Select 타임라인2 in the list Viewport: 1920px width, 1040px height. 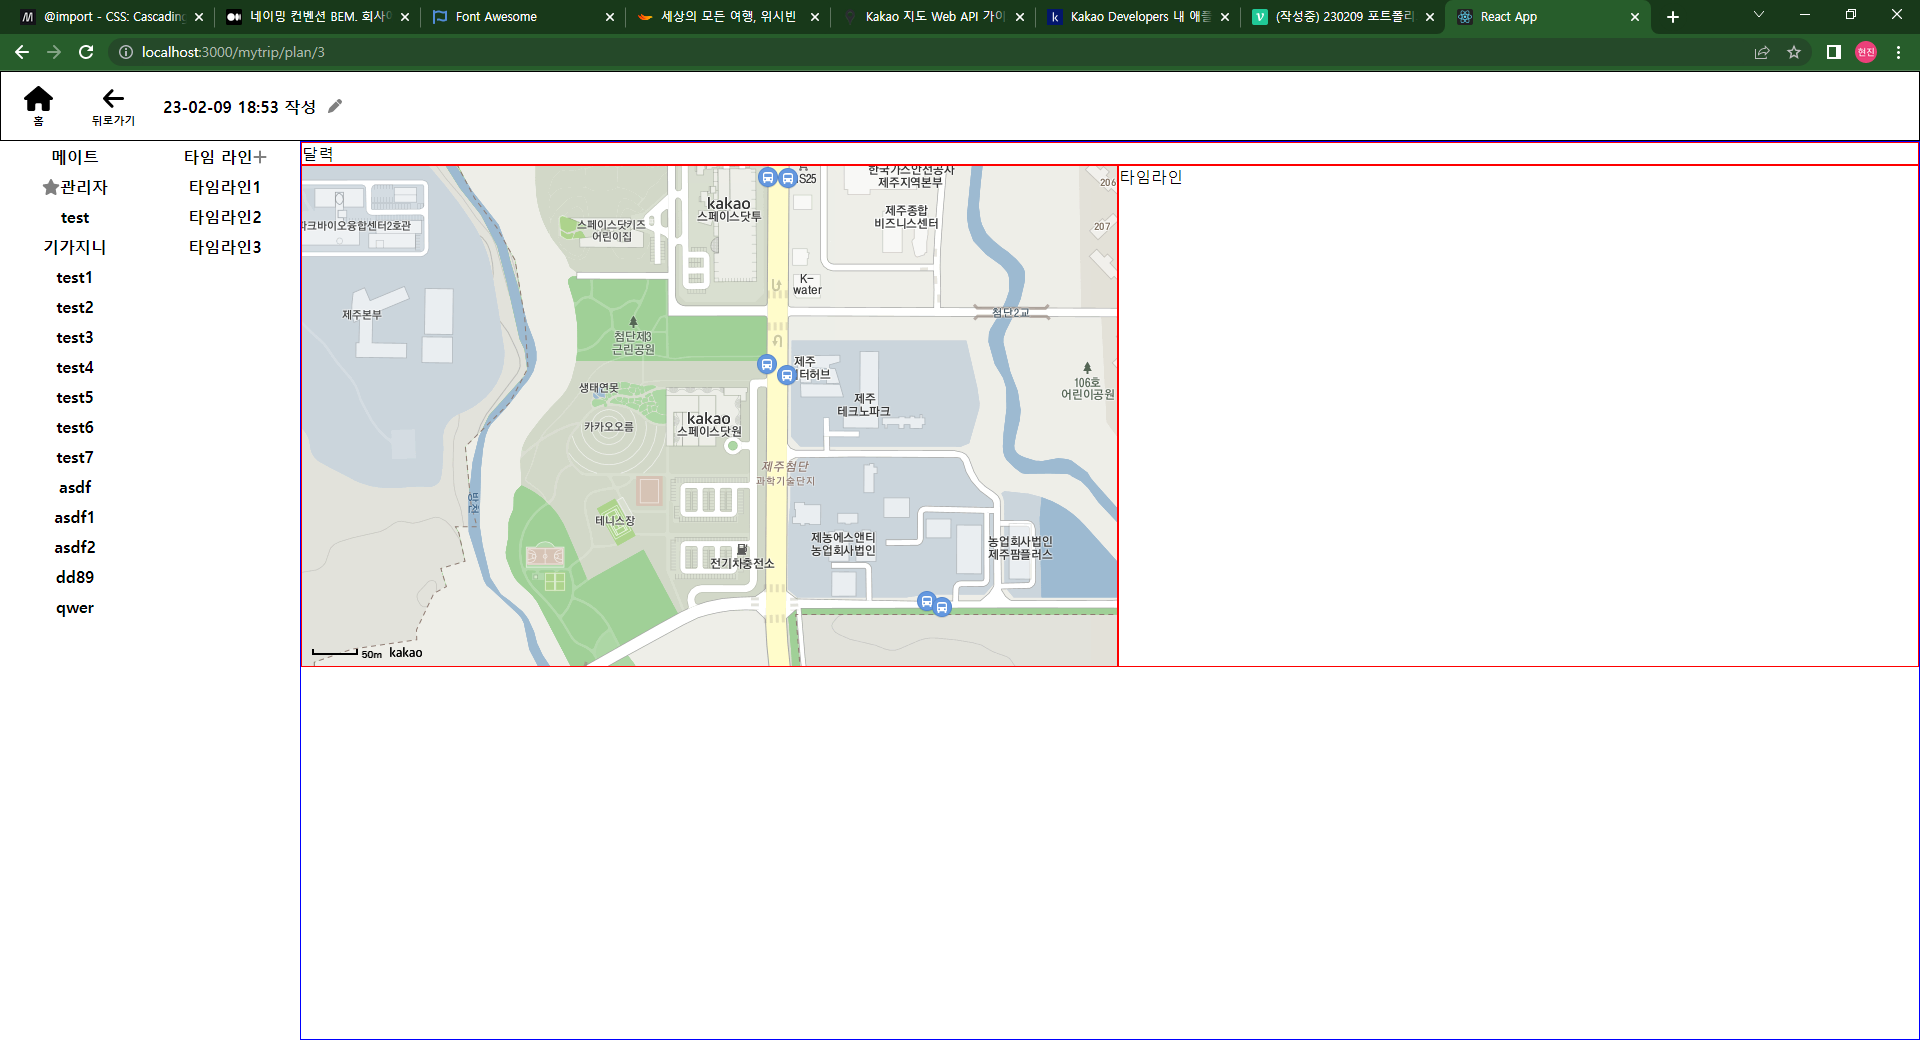(x=225, y=217)
